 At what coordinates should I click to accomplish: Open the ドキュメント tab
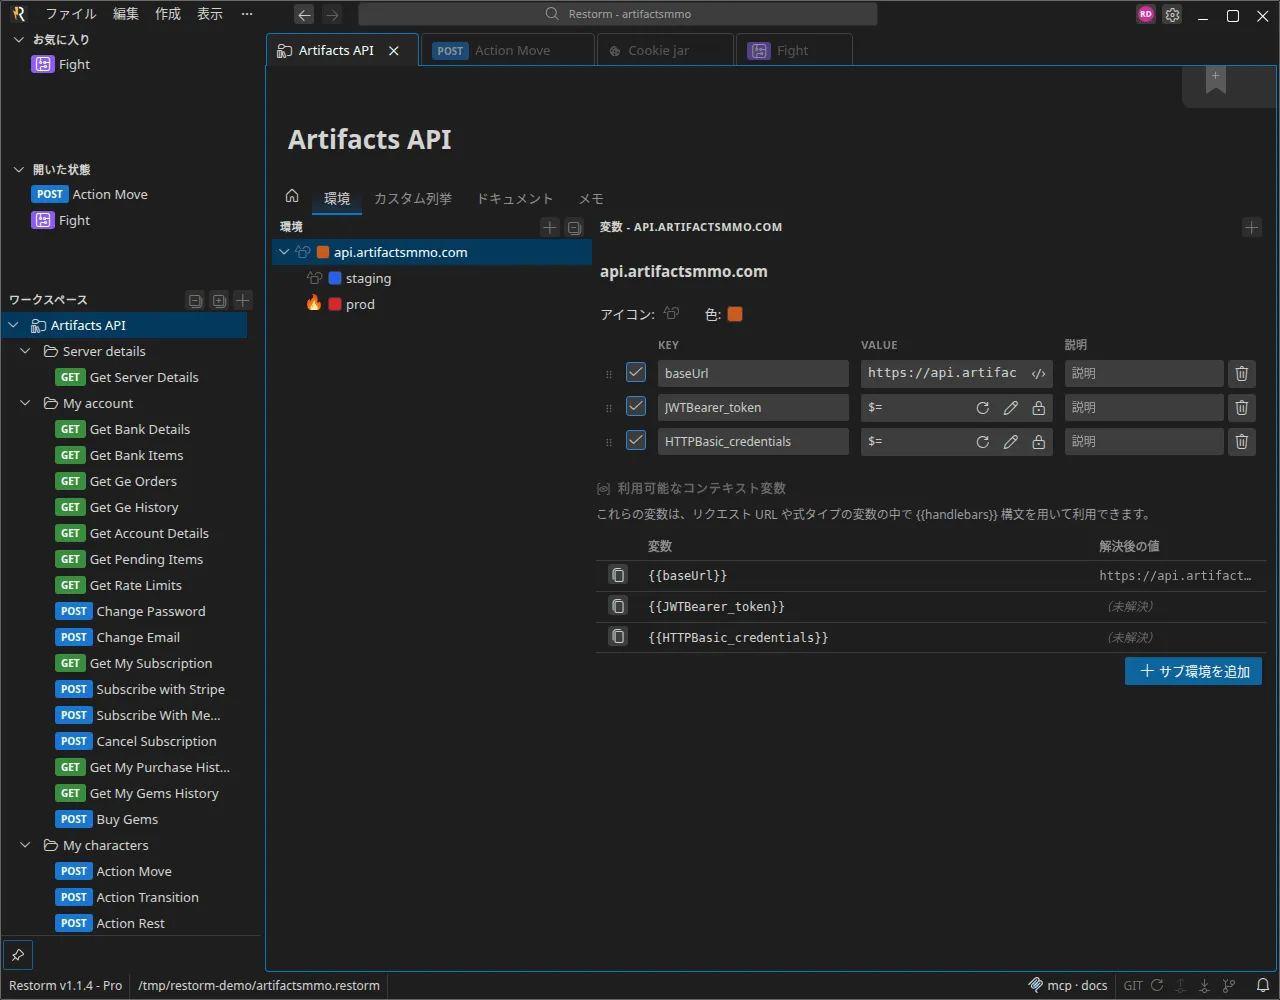515,199
